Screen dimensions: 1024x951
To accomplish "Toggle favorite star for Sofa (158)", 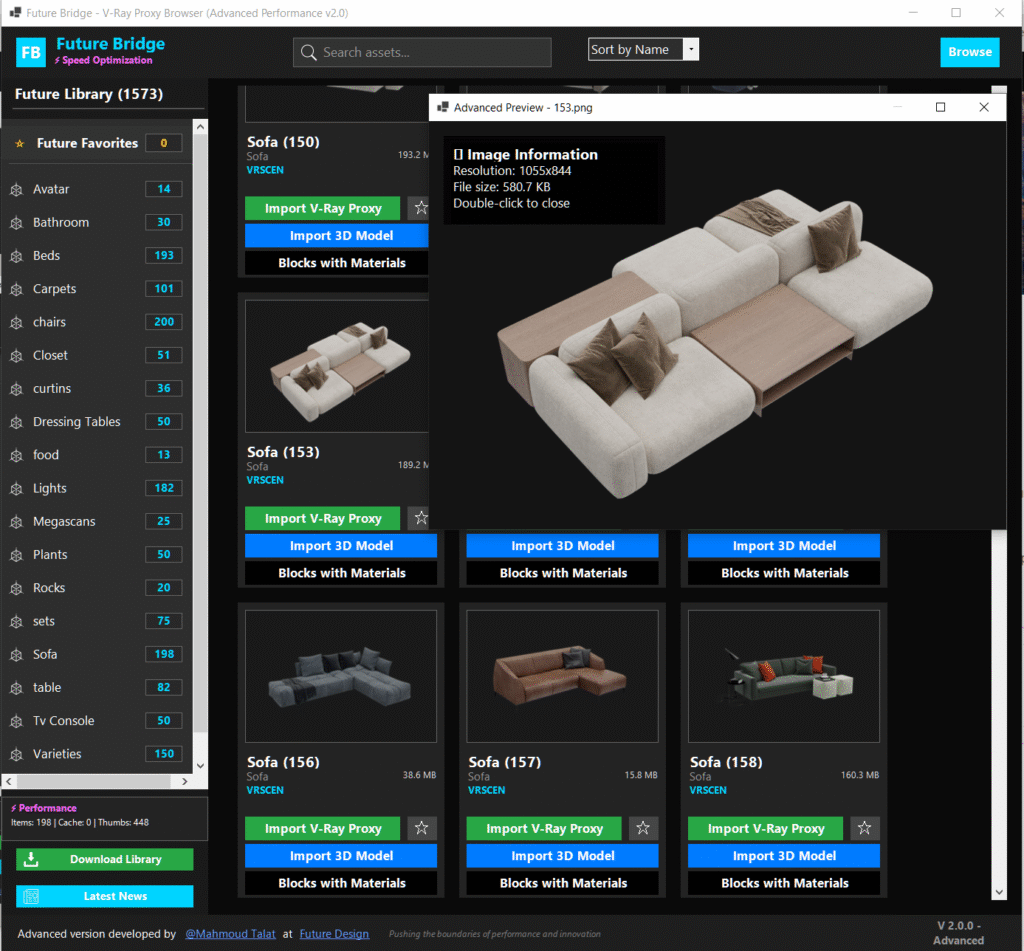I will click(x=864, y=828).
